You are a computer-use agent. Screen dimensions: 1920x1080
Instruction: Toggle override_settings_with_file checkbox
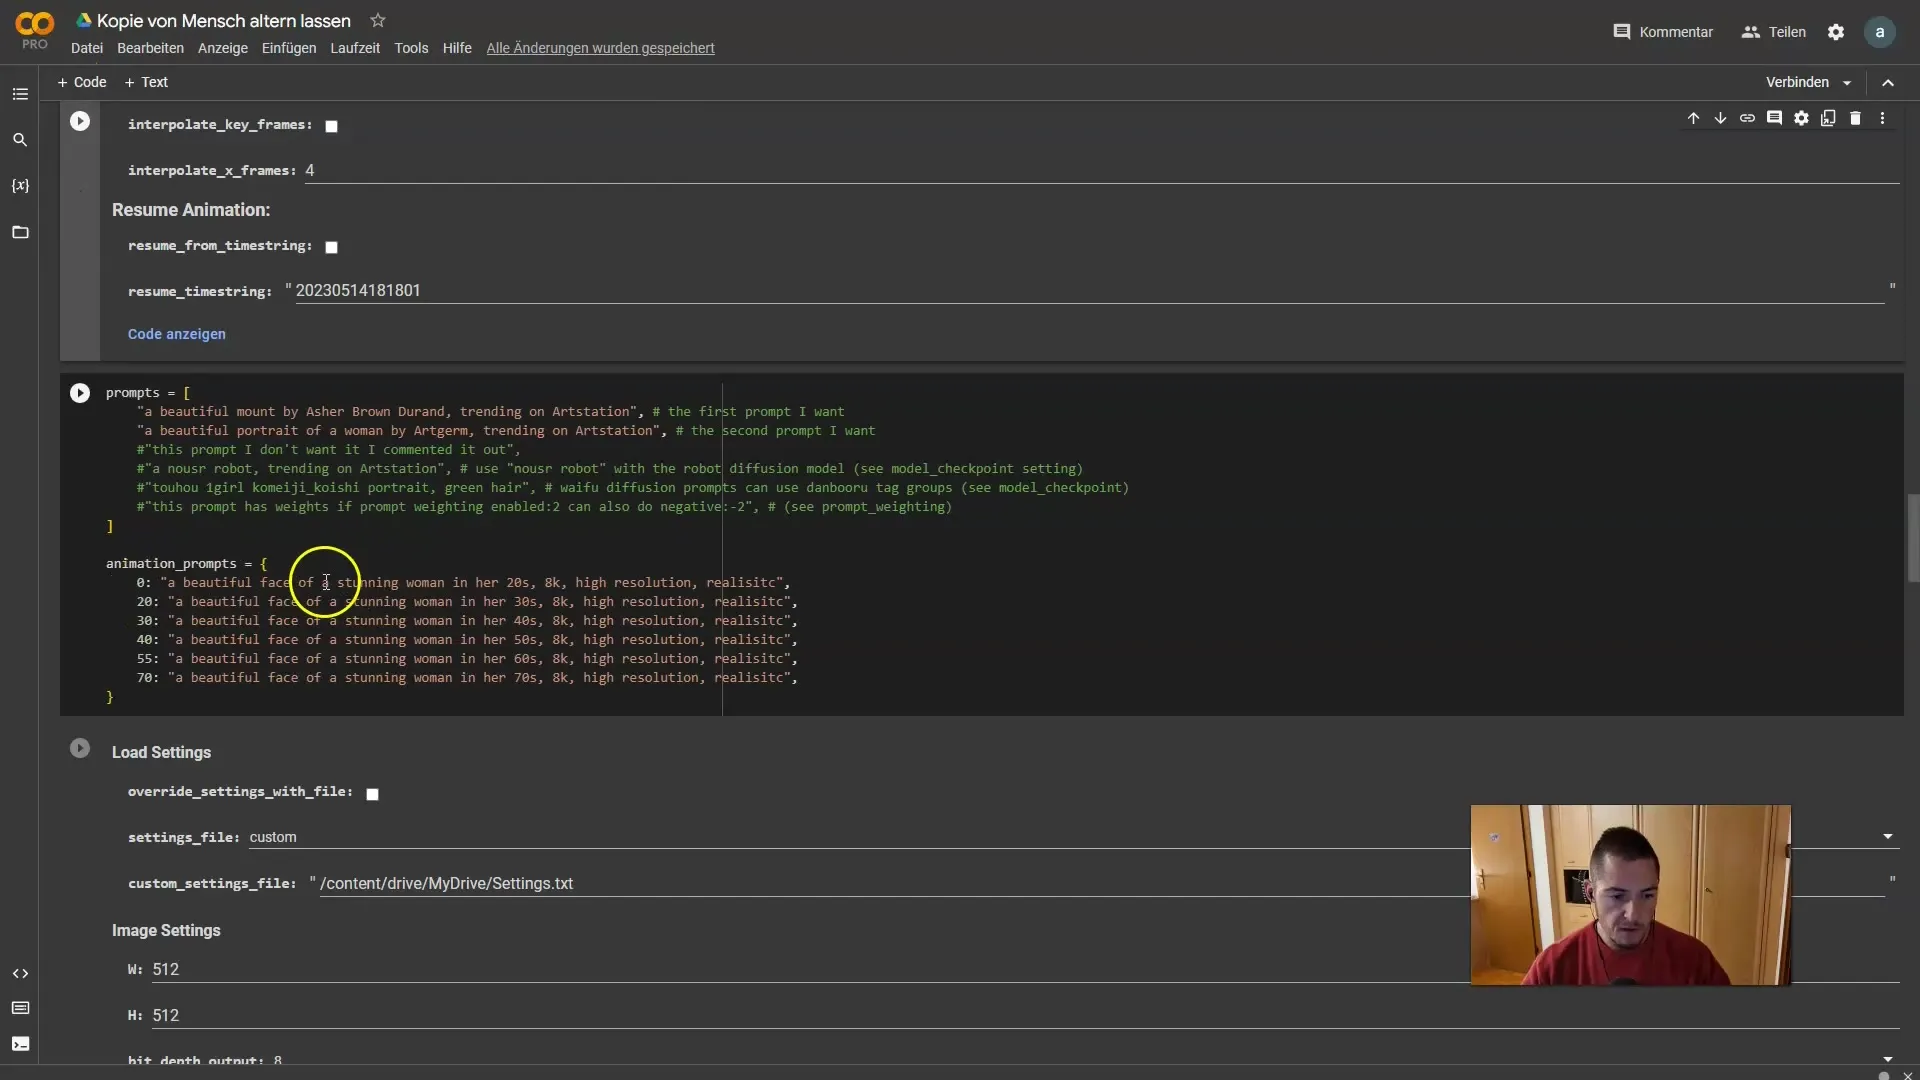[x=372, y=794]
